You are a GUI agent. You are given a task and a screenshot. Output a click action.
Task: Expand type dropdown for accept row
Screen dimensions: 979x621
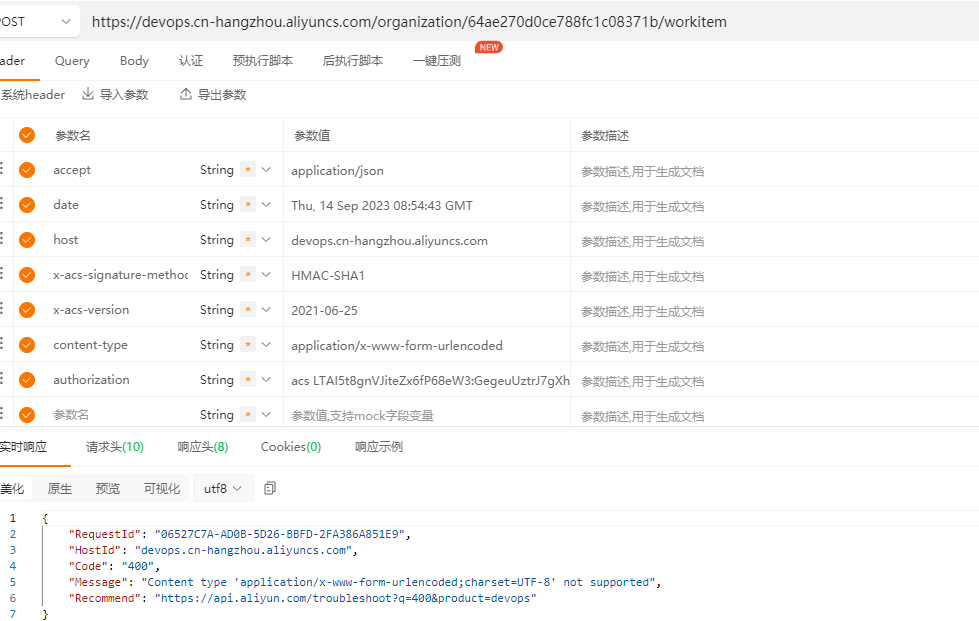266,170
